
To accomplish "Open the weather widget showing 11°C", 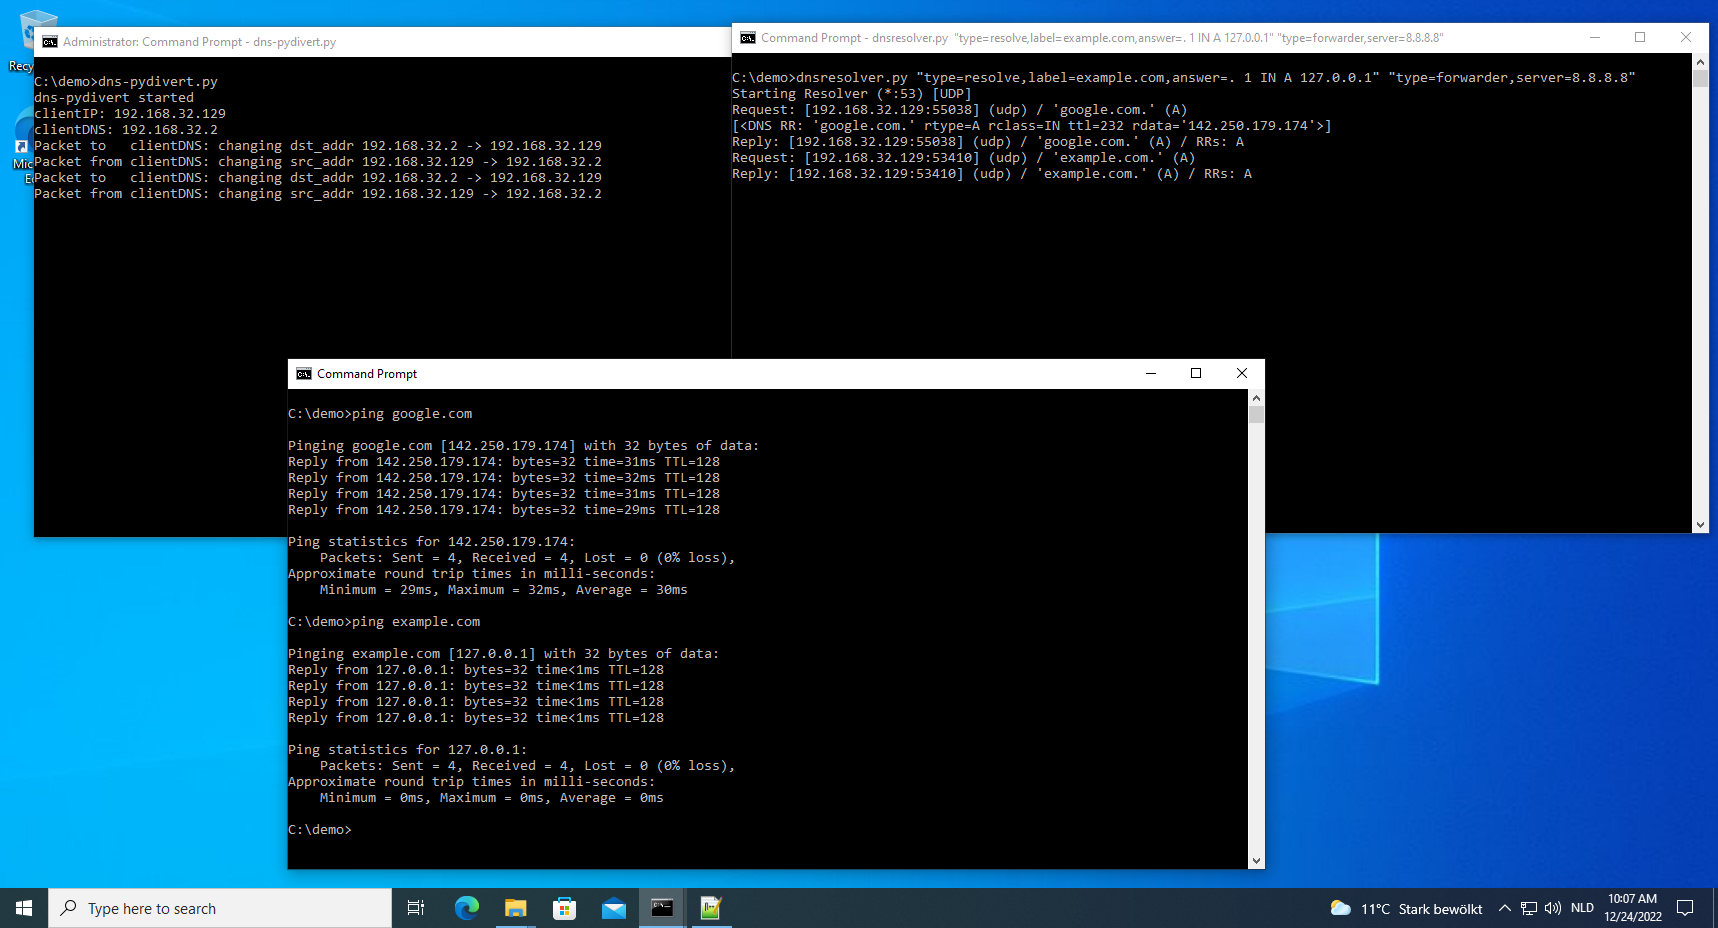I will (1406, 908).
